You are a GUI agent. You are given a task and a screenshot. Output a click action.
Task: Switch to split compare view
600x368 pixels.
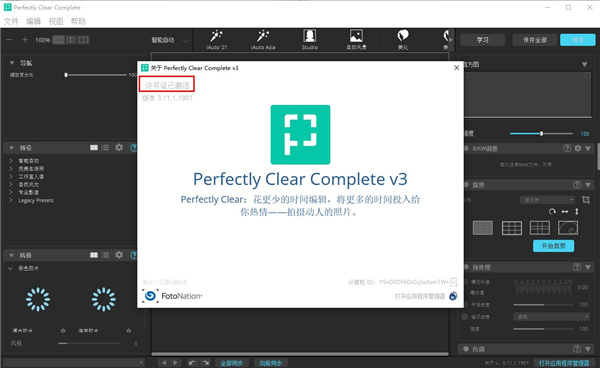click(x=83, y=40)
